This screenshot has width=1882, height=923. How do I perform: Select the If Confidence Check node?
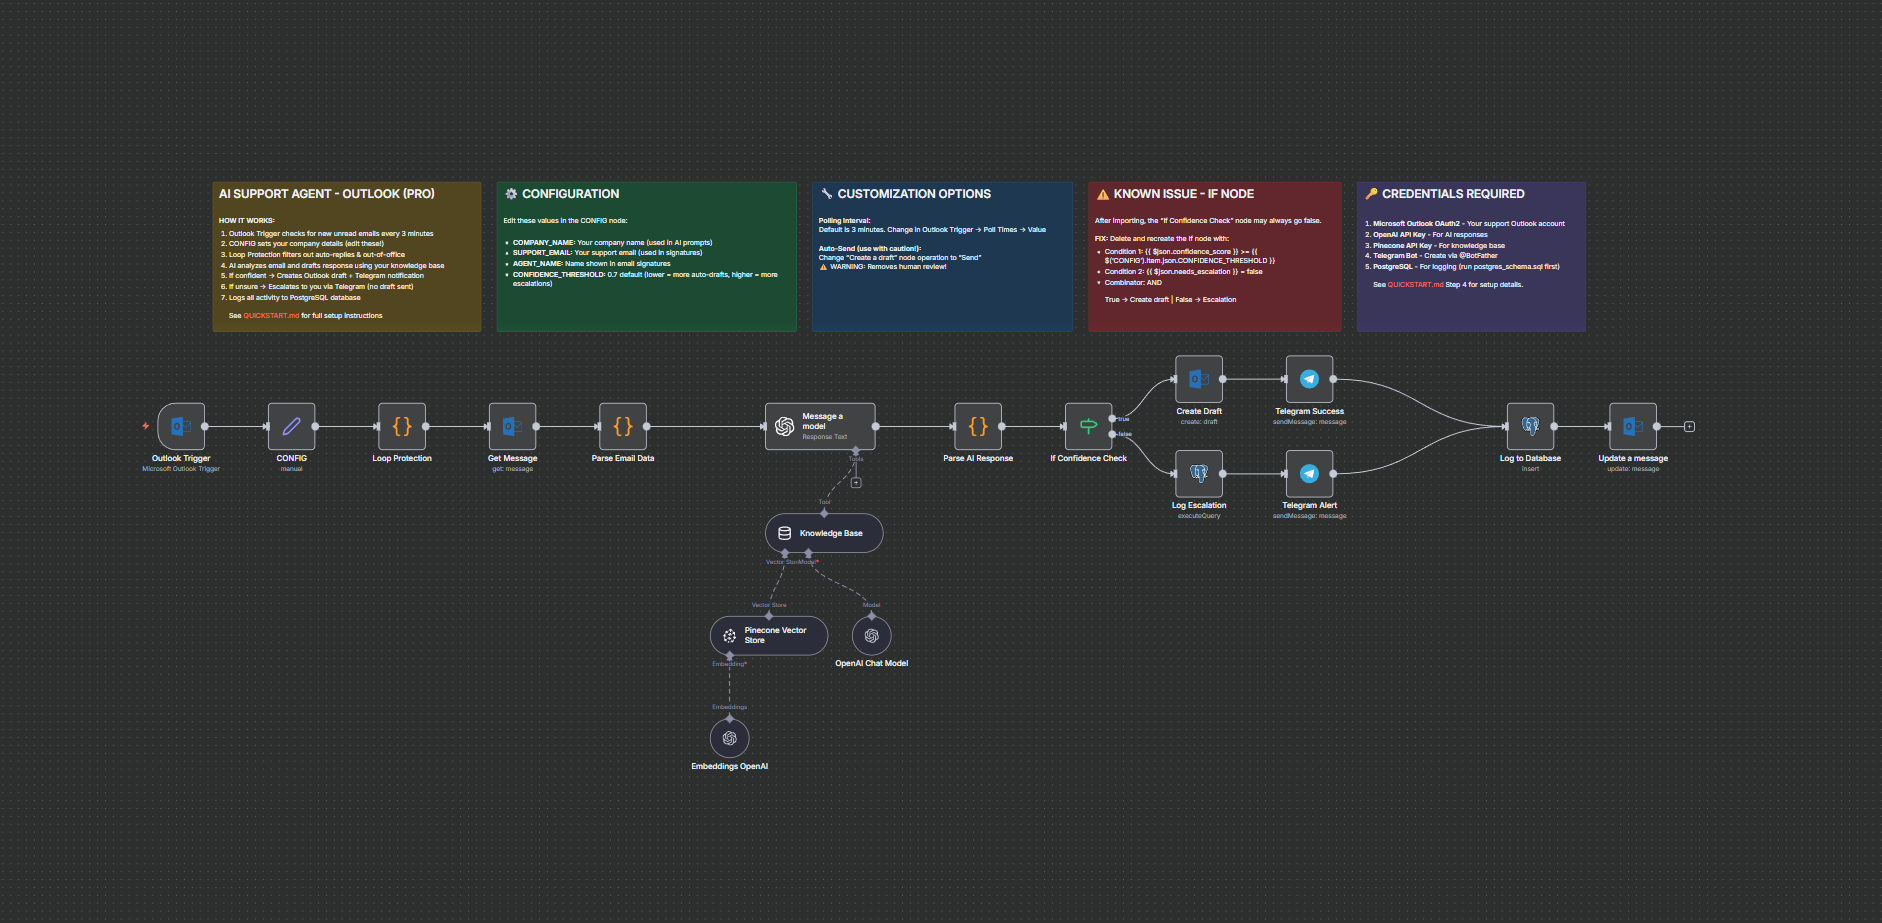(x=1089, y=426)
